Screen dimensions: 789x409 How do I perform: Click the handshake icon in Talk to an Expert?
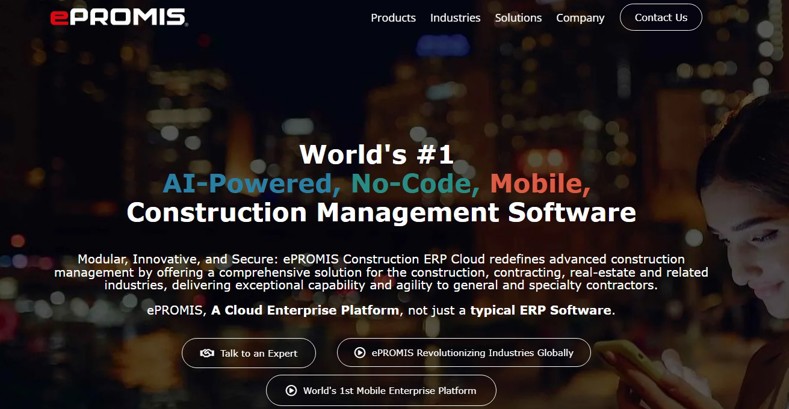[x=207, y=353]
